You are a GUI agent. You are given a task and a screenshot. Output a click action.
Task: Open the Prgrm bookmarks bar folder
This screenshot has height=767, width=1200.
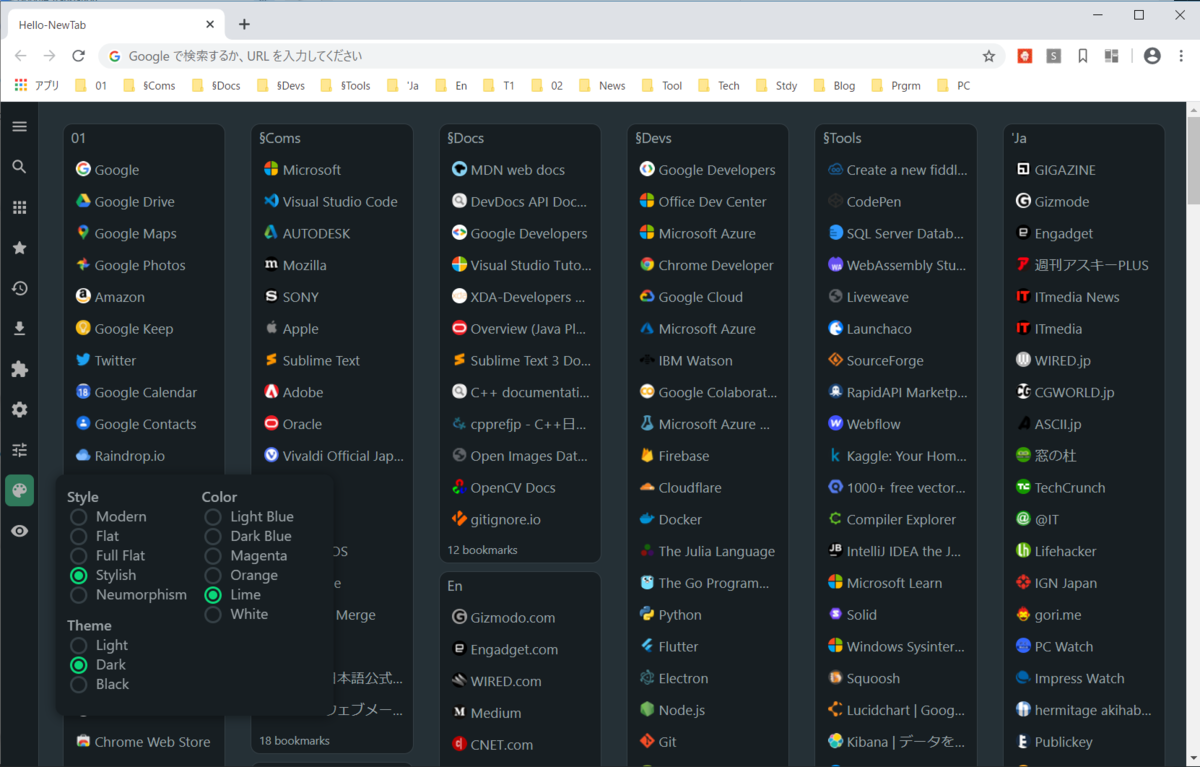coord(896,85)
